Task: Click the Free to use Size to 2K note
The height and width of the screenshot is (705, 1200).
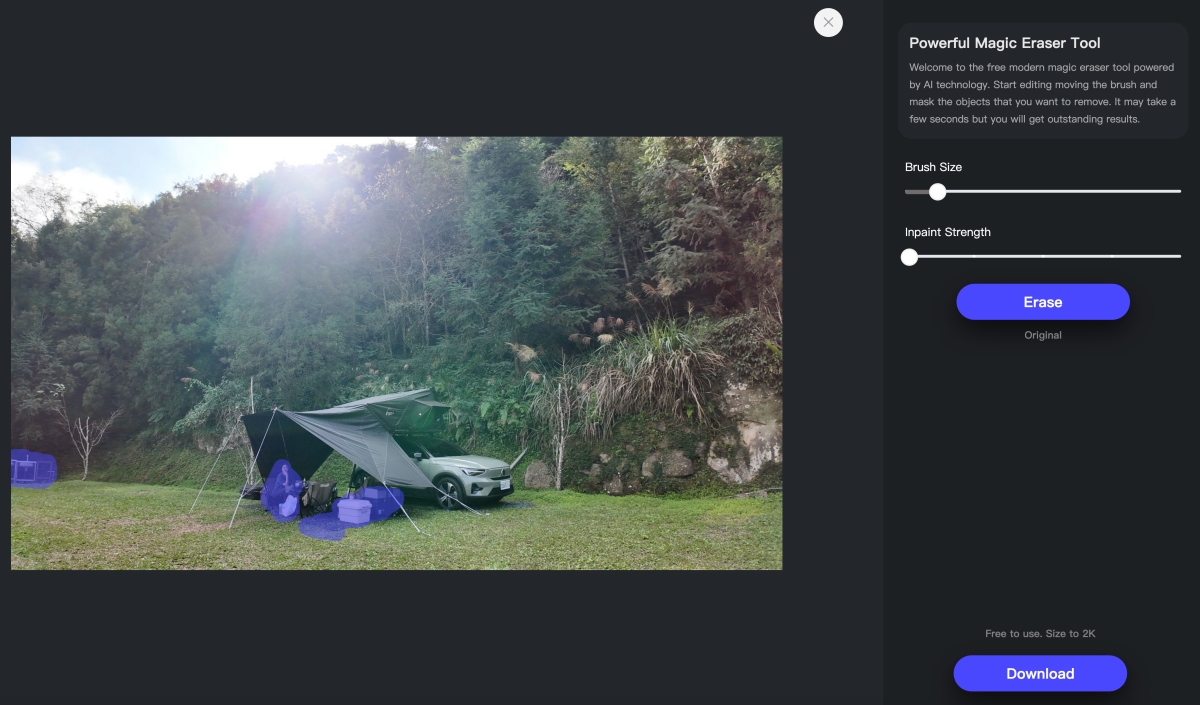Action: (x=1040, y=634)
